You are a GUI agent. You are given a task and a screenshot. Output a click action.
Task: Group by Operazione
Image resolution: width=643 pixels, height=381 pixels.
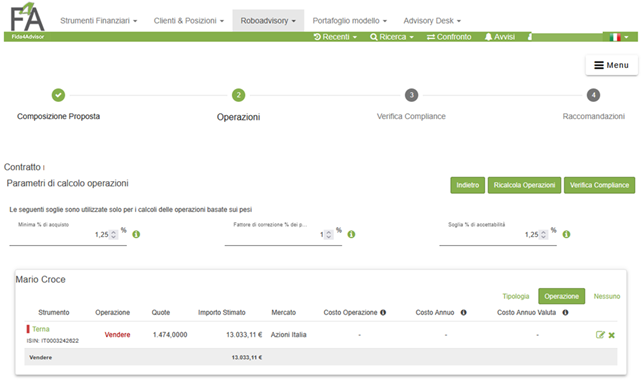click(561, 297)
